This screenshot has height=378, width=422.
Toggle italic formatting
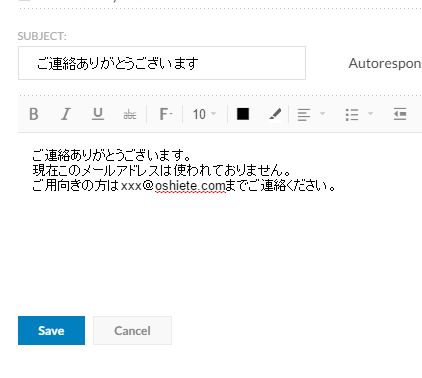point(66,114)
